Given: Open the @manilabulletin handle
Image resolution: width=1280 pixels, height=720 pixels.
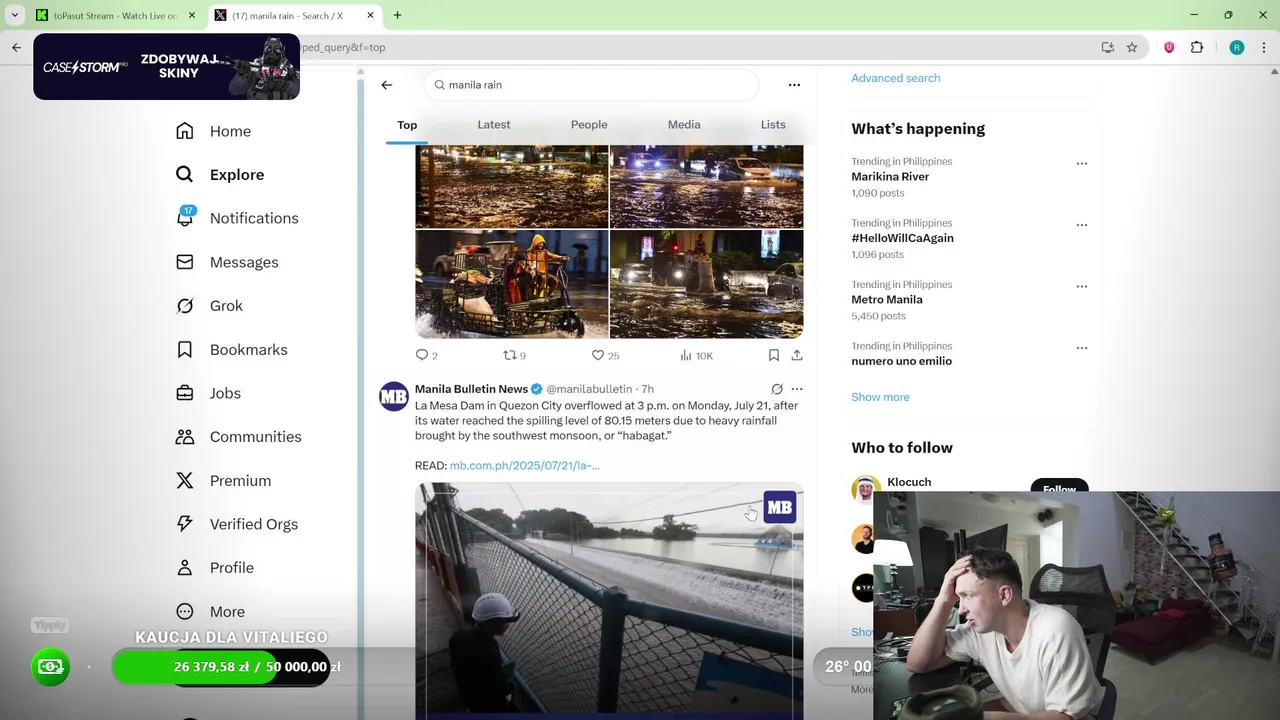Looking at the screenshot, I should pyautogui.click(x=589, y=389).
